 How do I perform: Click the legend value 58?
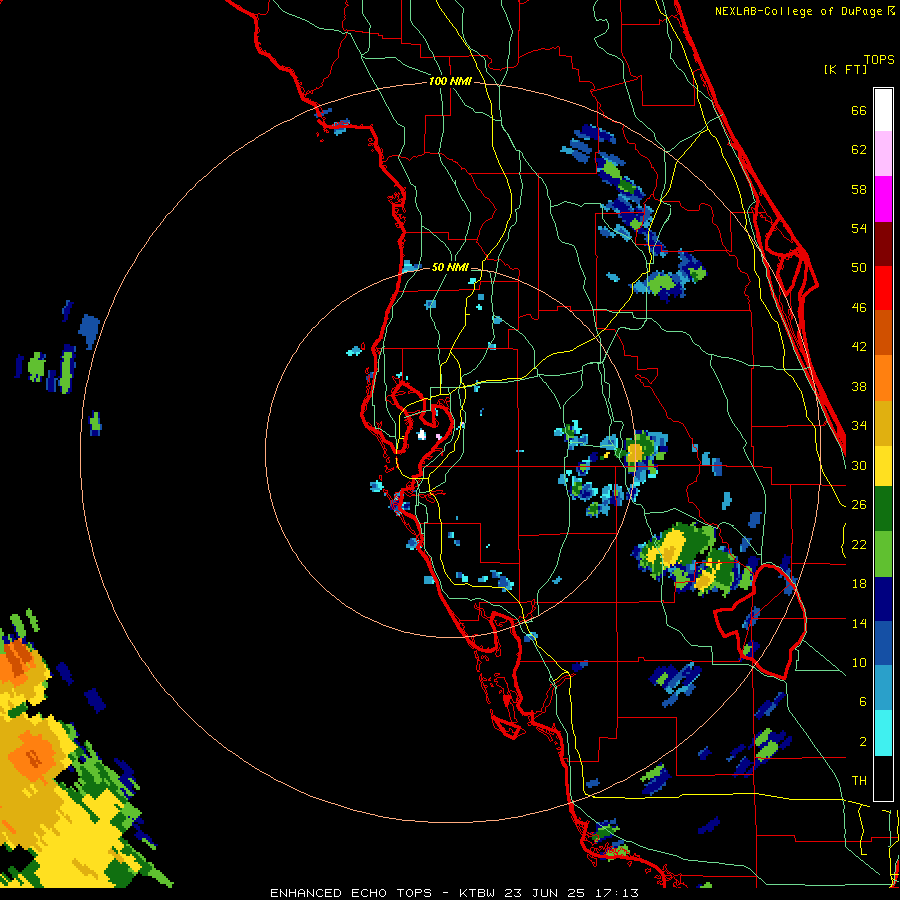click(859, 189)
